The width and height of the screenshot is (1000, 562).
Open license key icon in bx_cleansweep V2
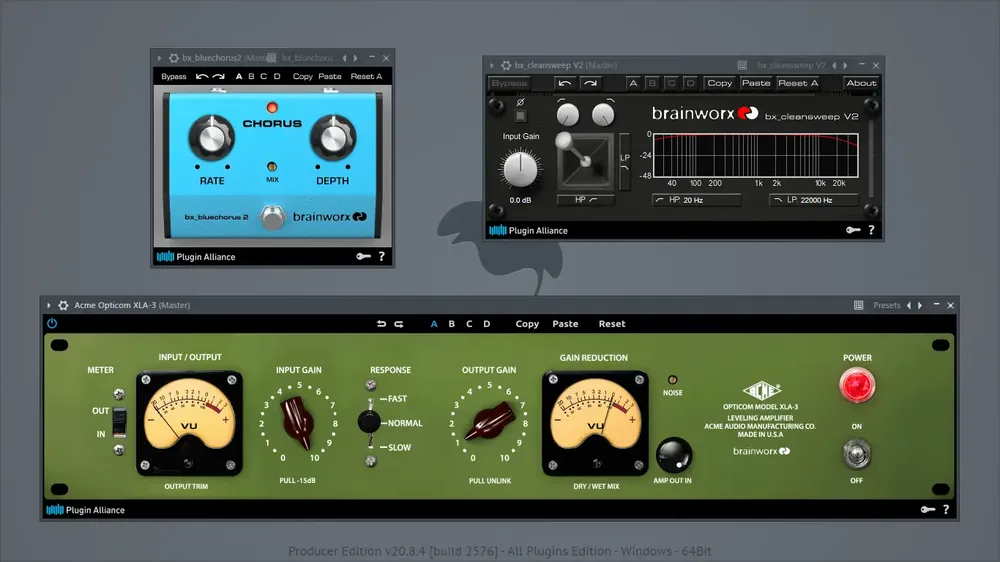[853, 230]
